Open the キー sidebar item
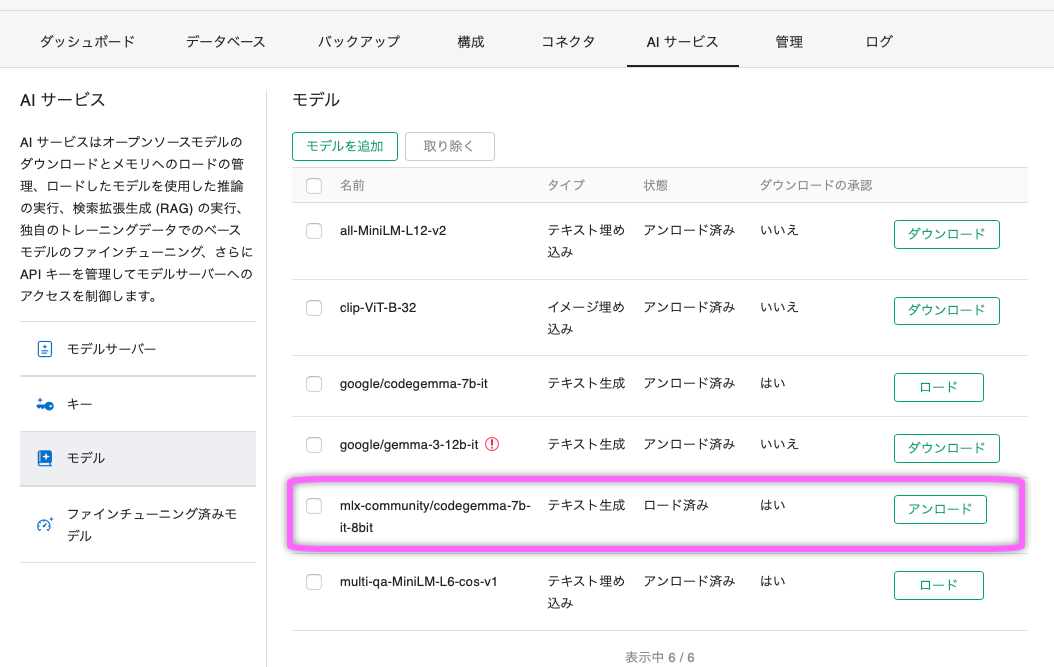 [x=138, y=404]
